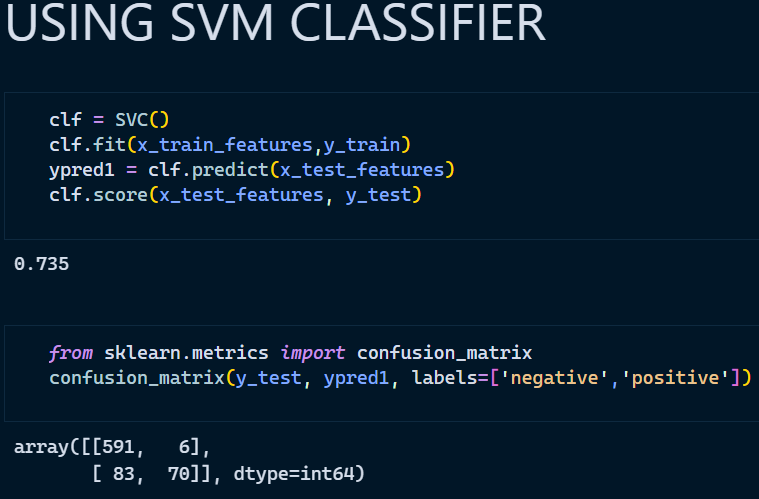Click value 591 in the output array
Viewport: 759px width, 499px height.
[x=118, y=447]
